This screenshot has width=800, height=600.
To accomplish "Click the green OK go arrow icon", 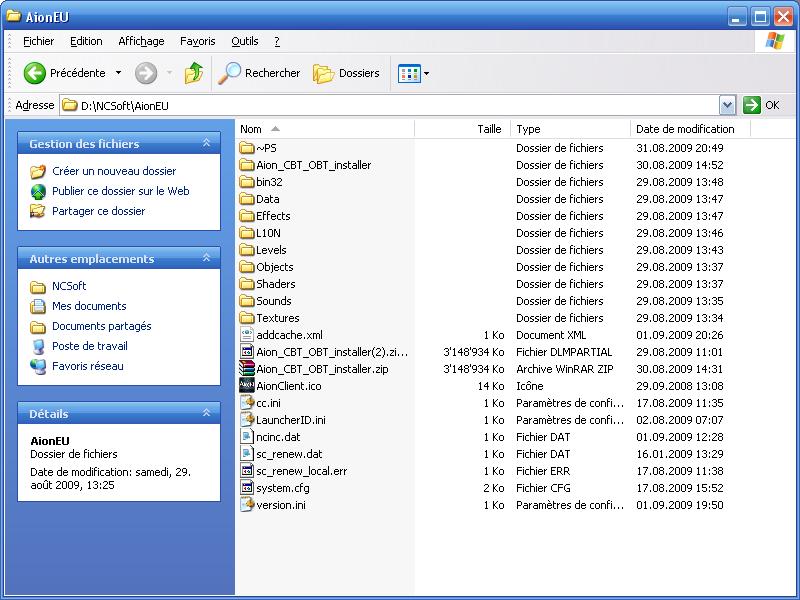I will tap(752, 105).
